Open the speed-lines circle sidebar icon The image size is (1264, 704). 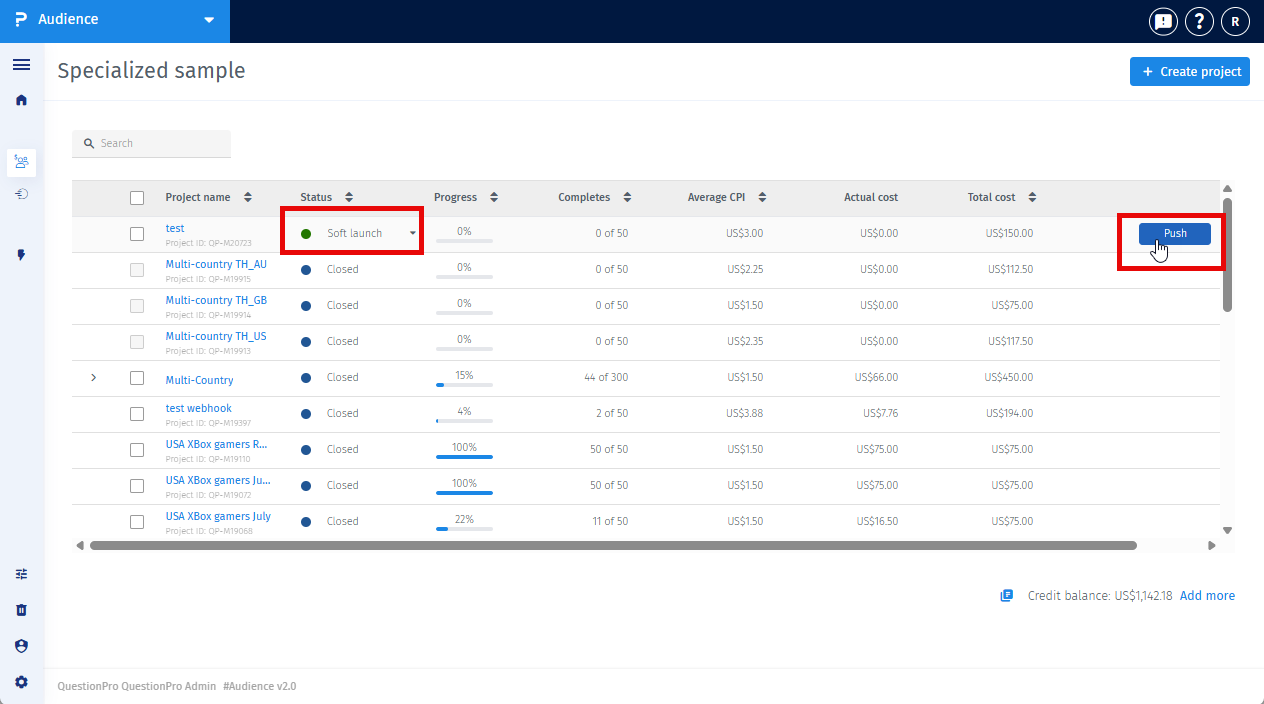pos(21,193)
